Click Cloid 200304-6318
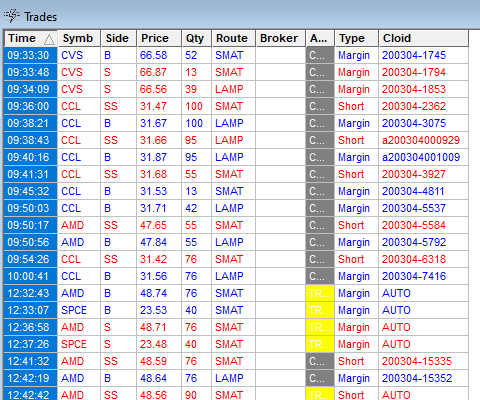The width and height of the screenshot is (480, 400). (x=414, y=259)
